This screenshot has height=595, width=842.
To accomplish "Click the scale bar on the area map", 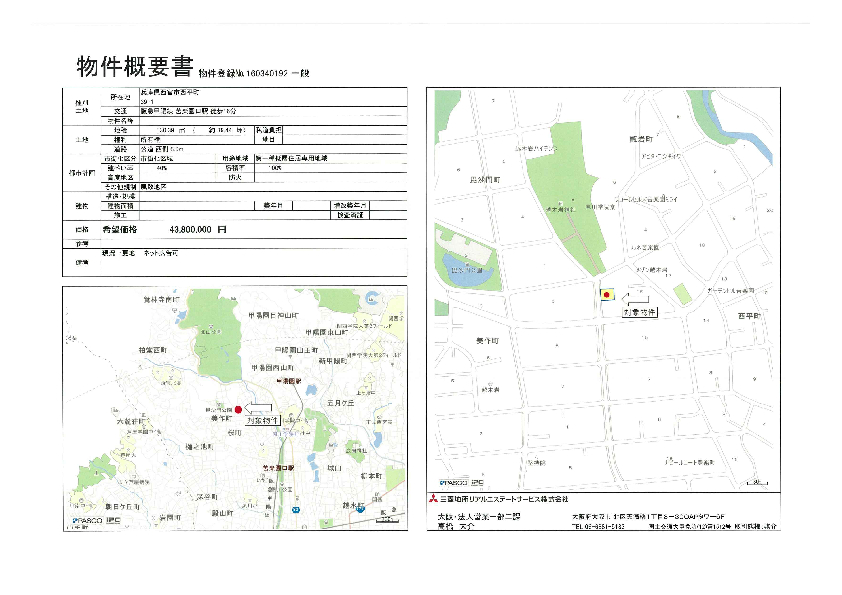I will (x=114, y=521).
